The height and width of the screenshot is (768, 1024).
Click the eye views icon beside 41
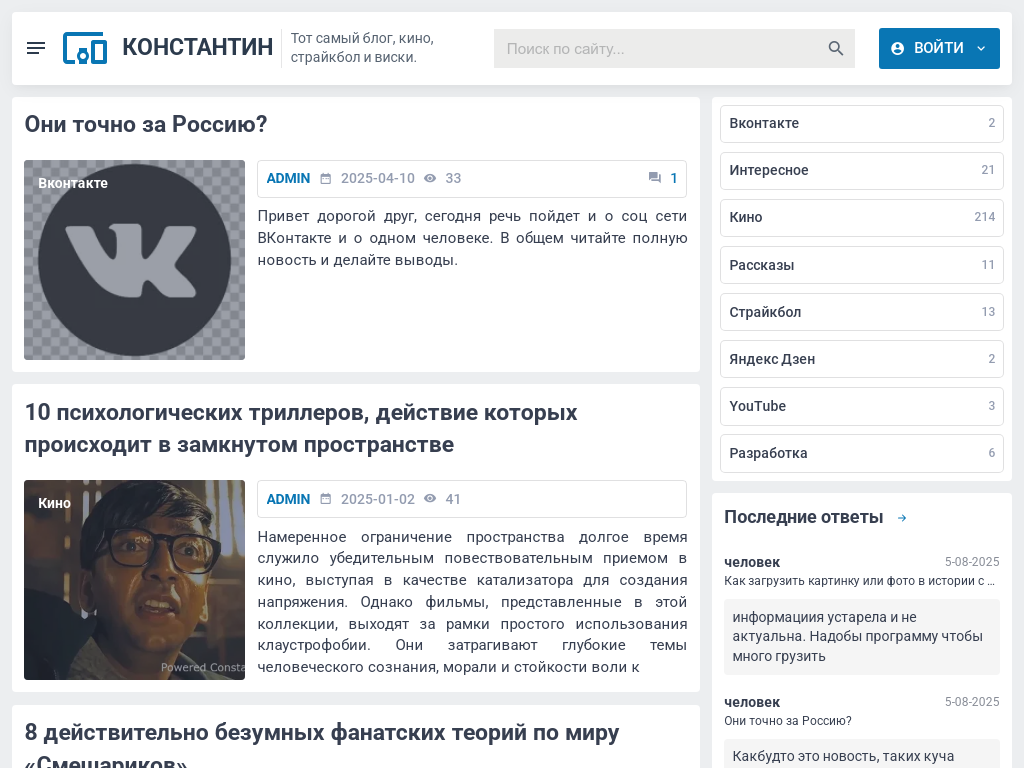point(430,499)
